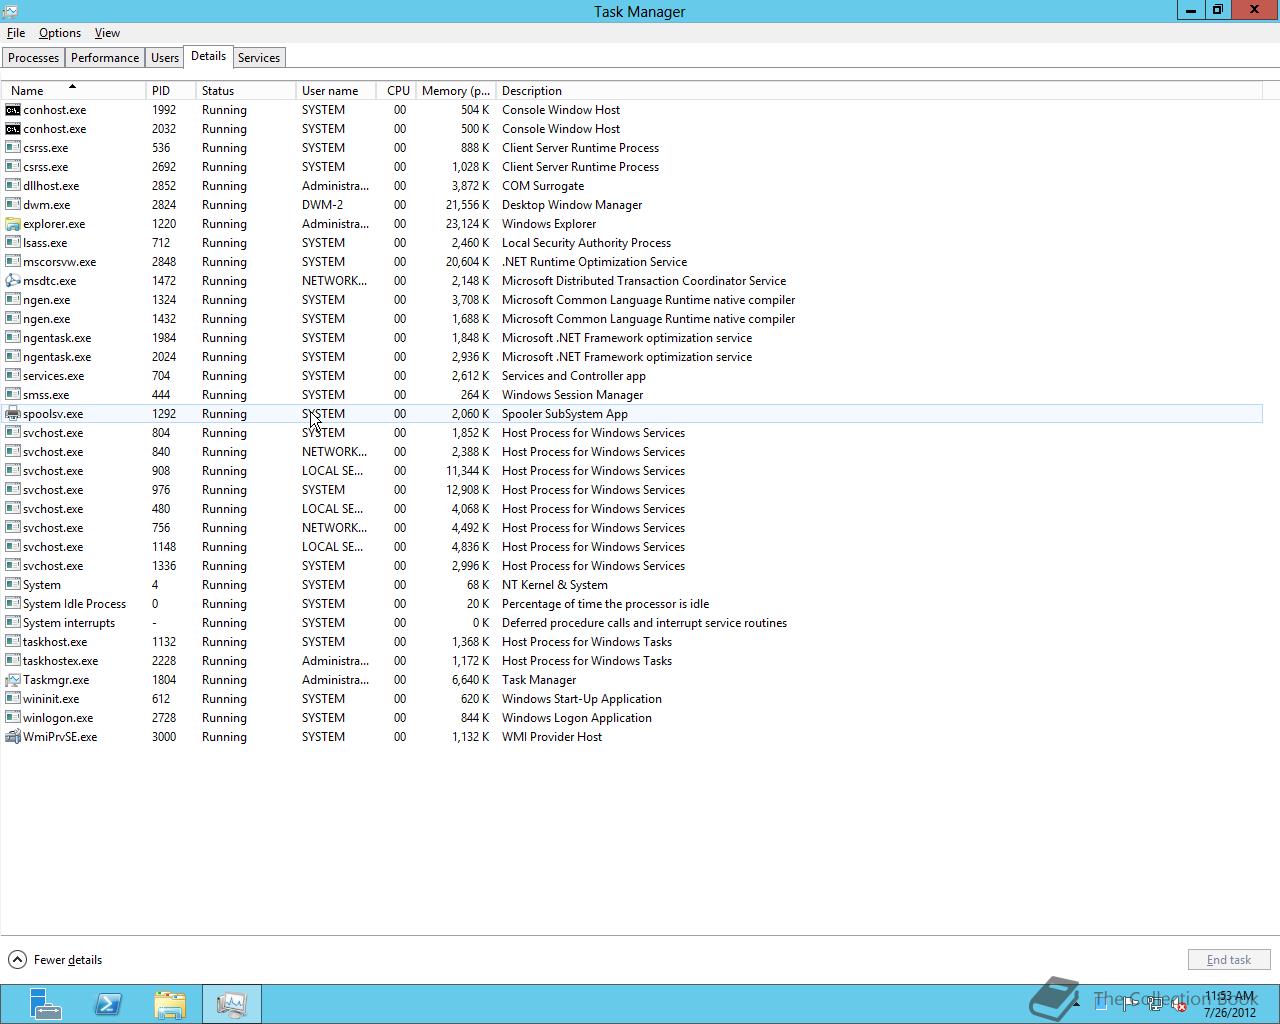Click the Fewer details link

[x=68, y=960]
